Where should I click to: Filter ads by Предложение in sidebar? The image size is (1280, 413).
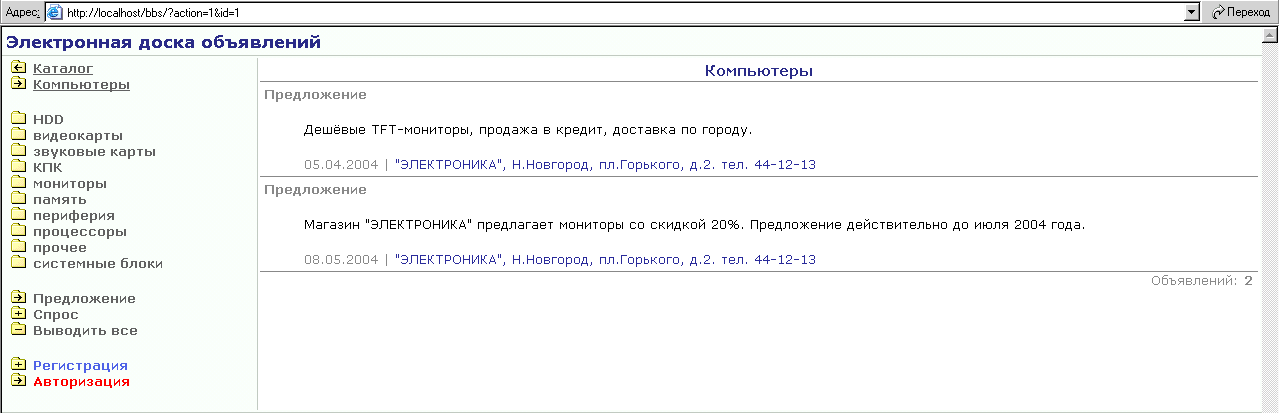[84, 299]
